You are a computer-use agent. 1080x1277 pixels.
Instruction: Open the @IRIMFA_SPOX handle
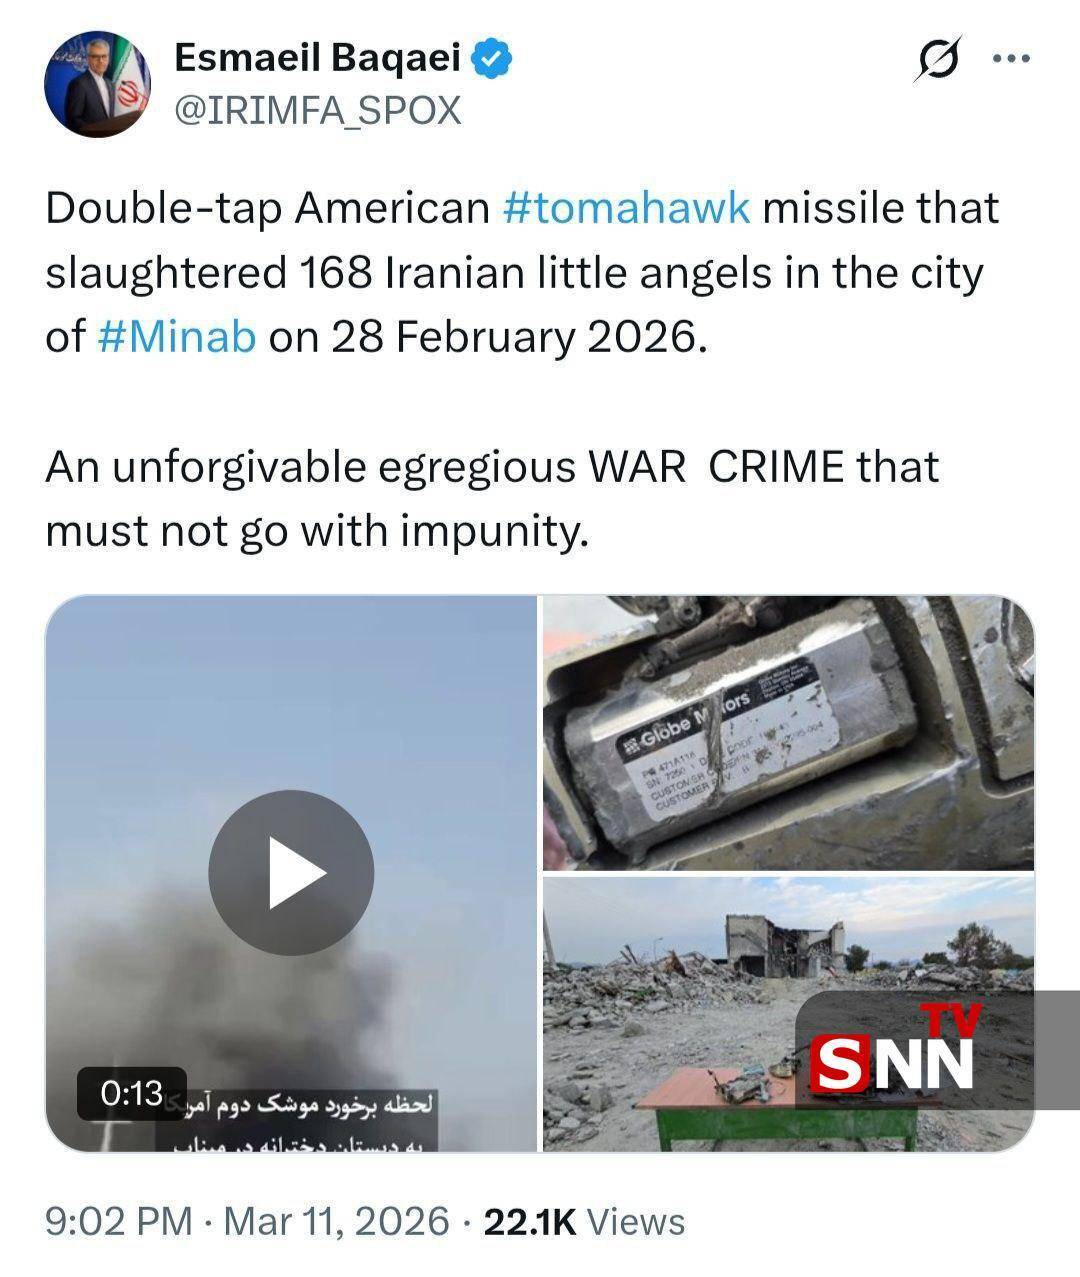[317, 110]
